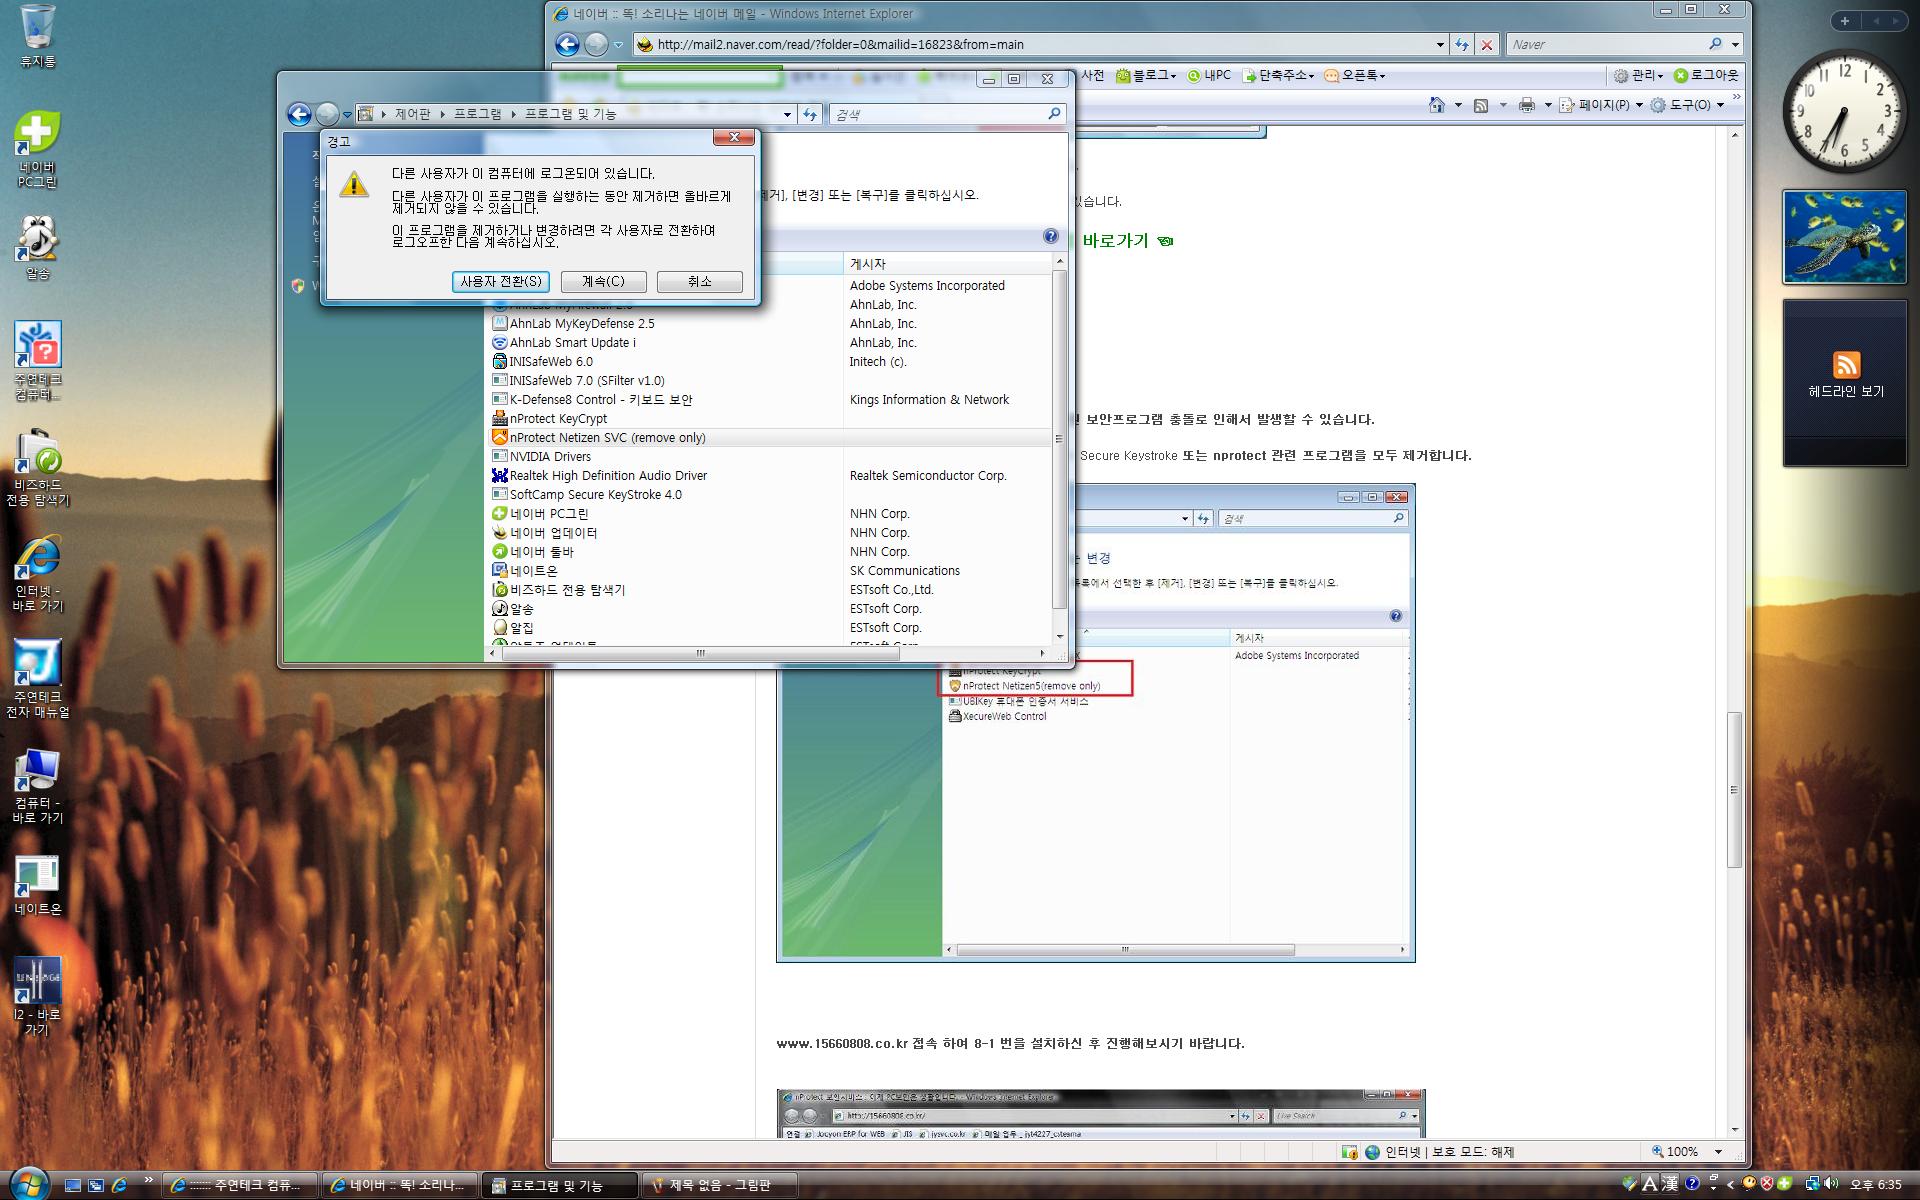Select AhnLab MyKeyDefense 2.5 row
The image size is (1920, 1200).
click(769, 324)
